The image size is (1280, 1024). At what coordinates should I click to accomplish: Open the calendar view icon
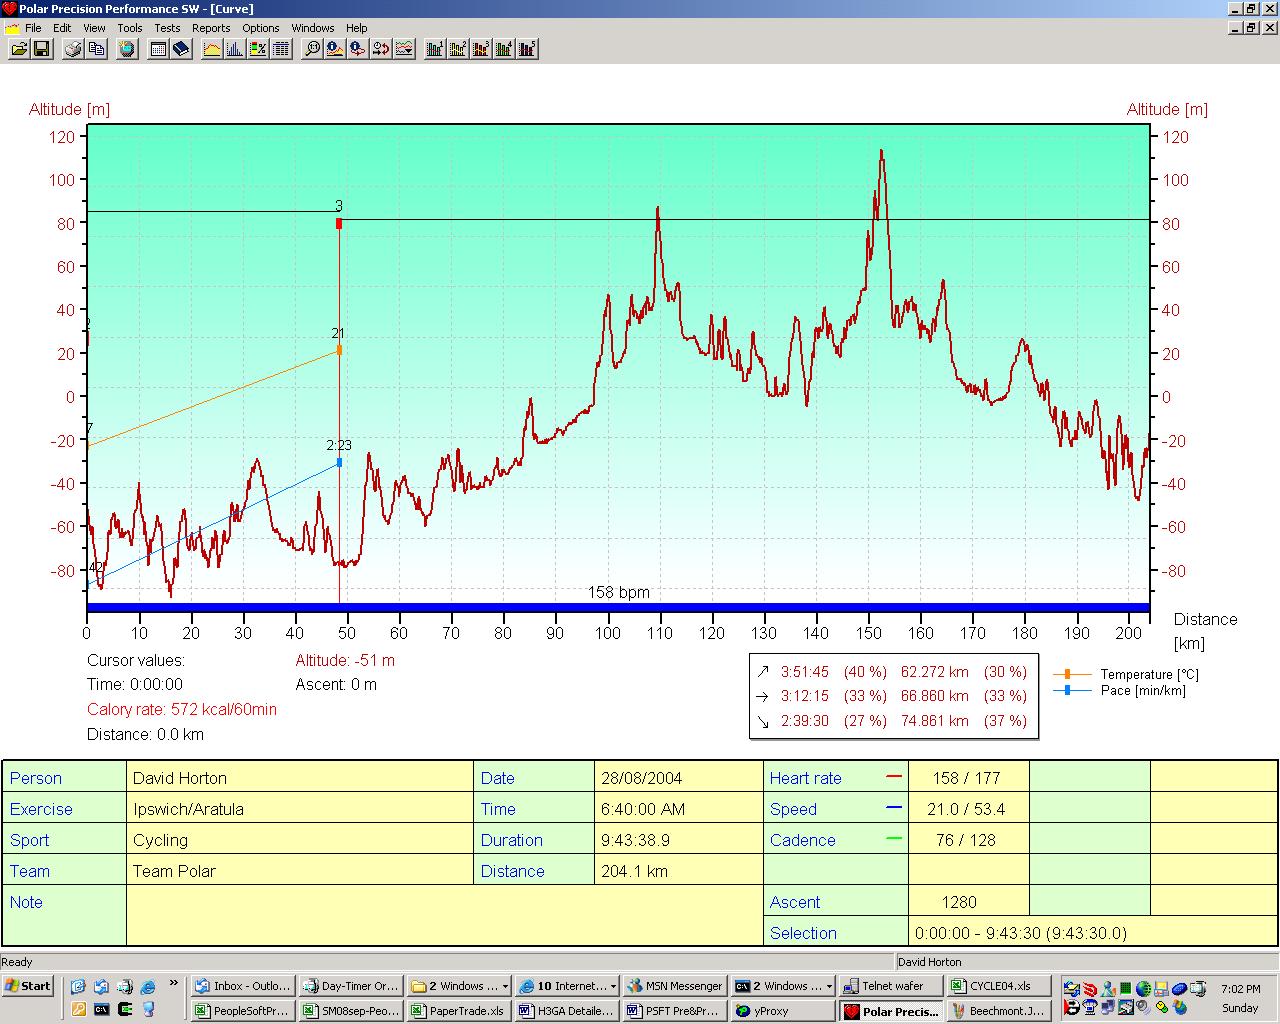tap(158, 48)
